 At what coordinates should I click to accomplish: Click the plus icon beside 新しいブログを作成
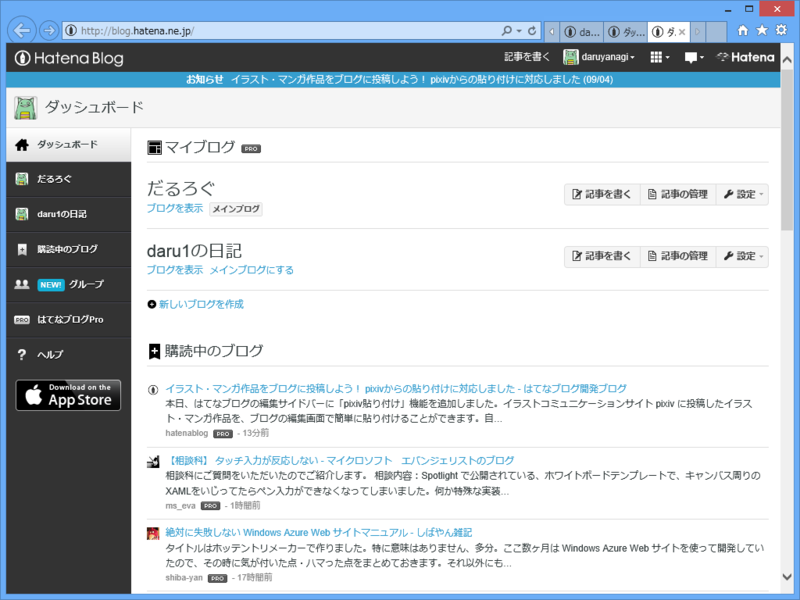(152, 305)
